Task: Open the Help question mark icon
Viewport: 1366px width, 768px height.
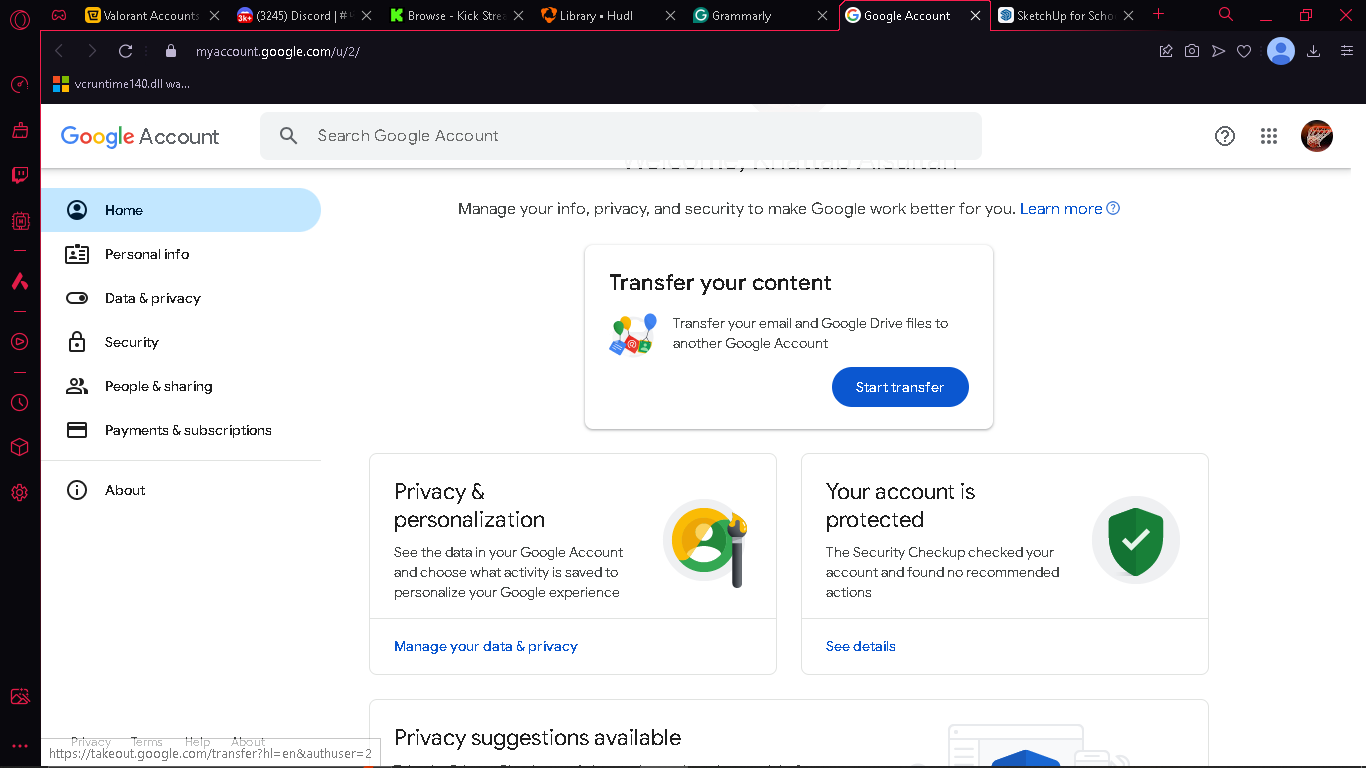Action: 1225,136
